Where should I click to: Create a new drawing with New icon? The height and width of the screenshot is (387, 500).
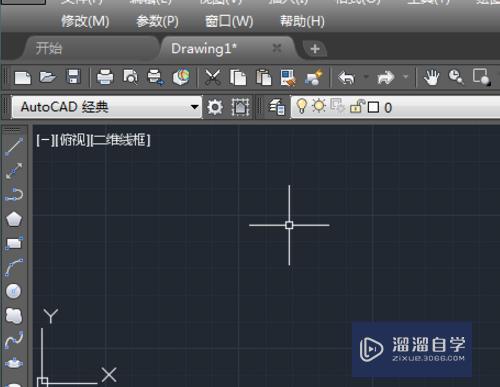tap(23, 78)
